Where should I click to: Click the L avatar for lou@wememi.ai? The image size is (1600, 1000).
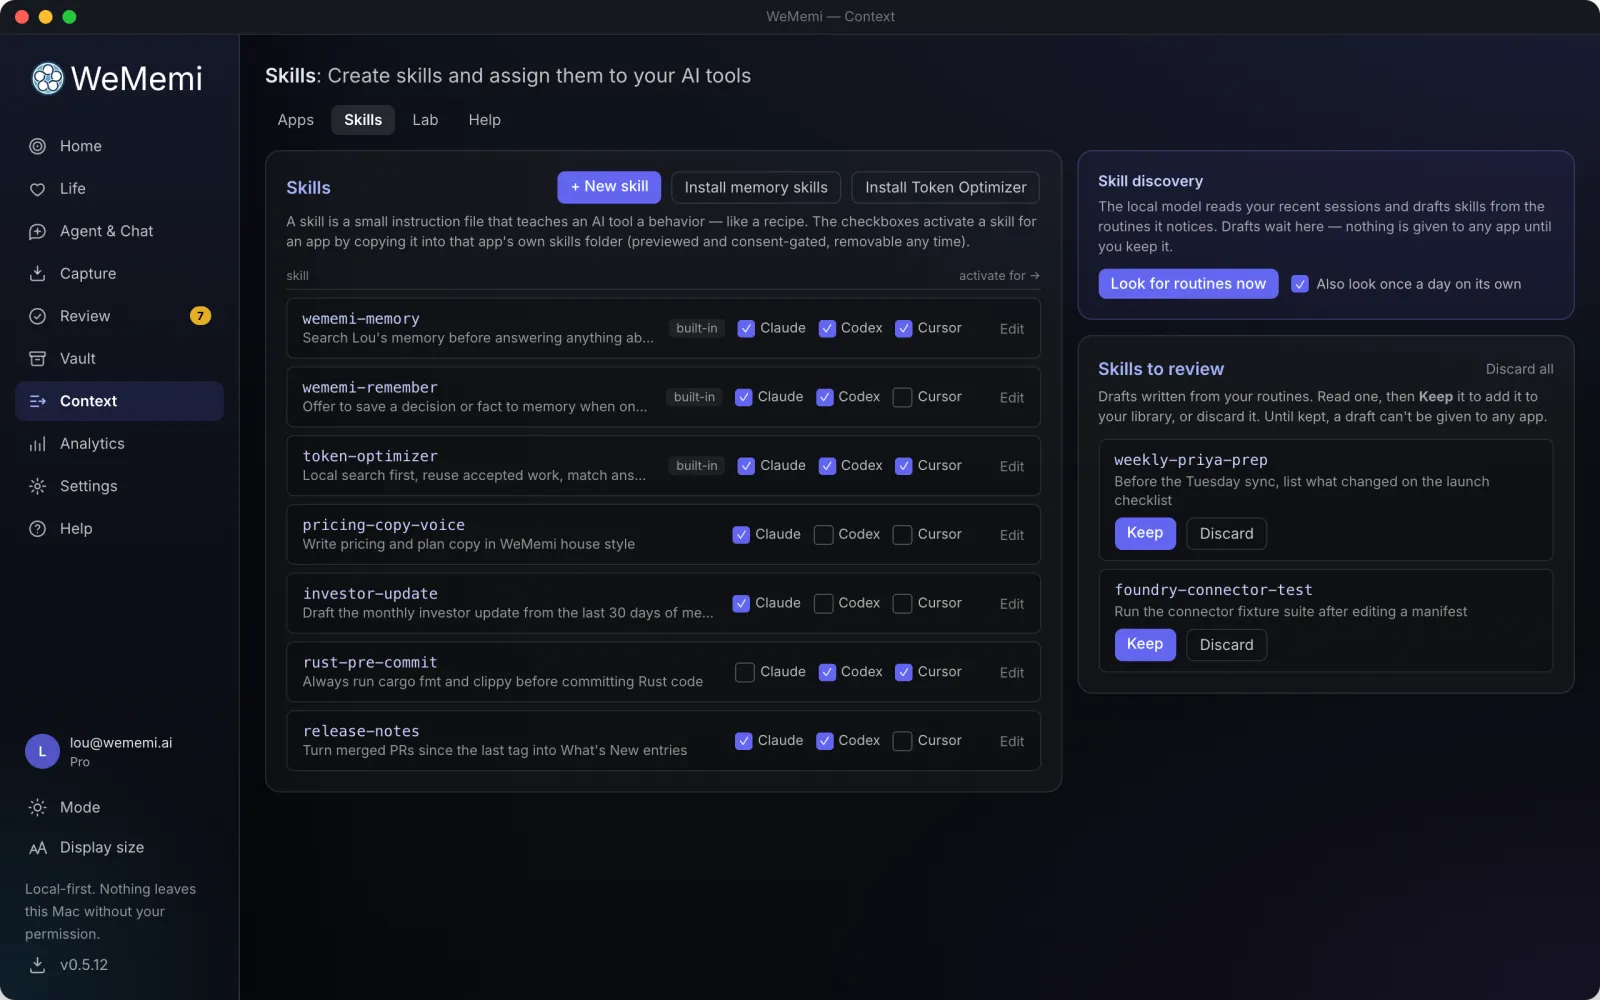(x=42, y=751)
